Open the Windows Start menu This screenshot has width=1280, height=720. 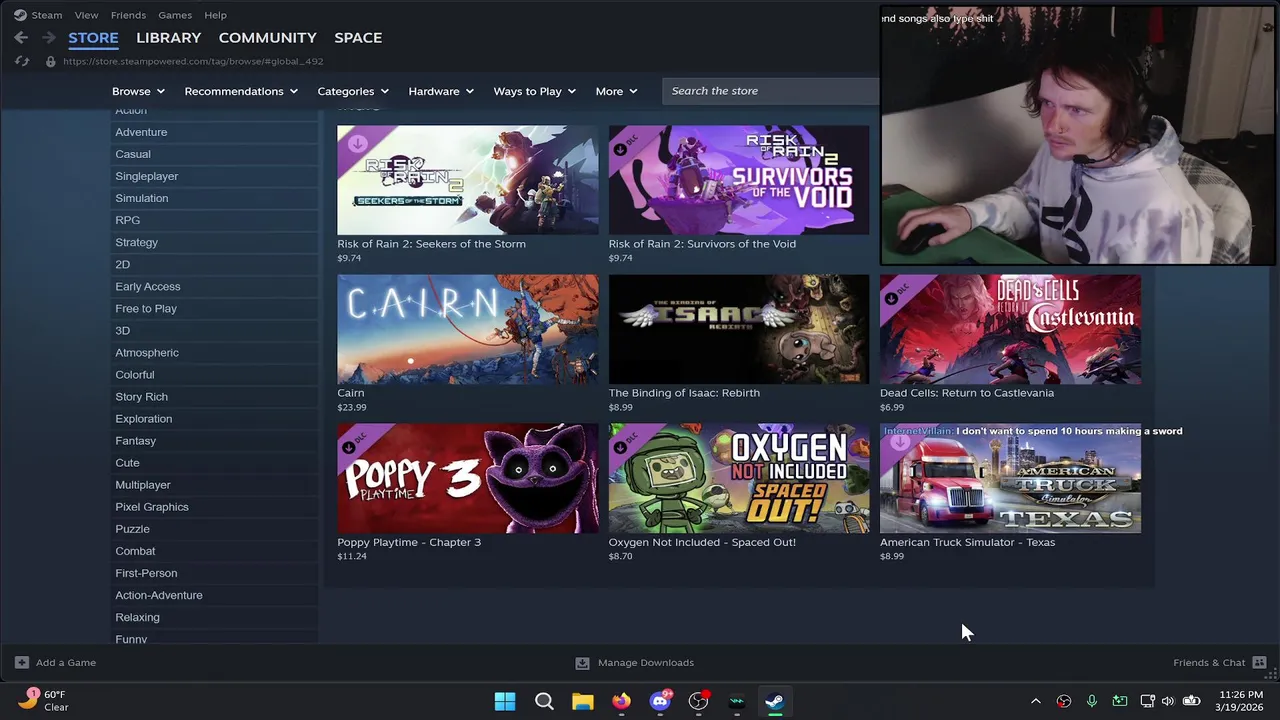(505, 701)
